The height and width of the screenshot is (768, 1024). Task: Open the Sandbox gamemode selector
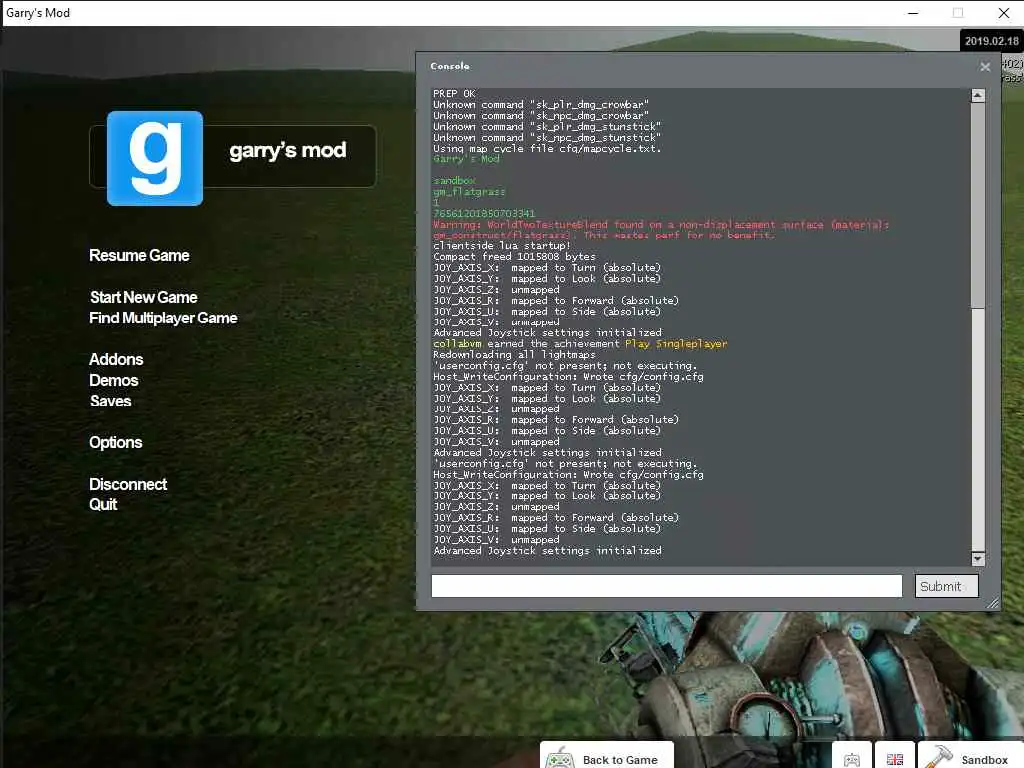970,757
